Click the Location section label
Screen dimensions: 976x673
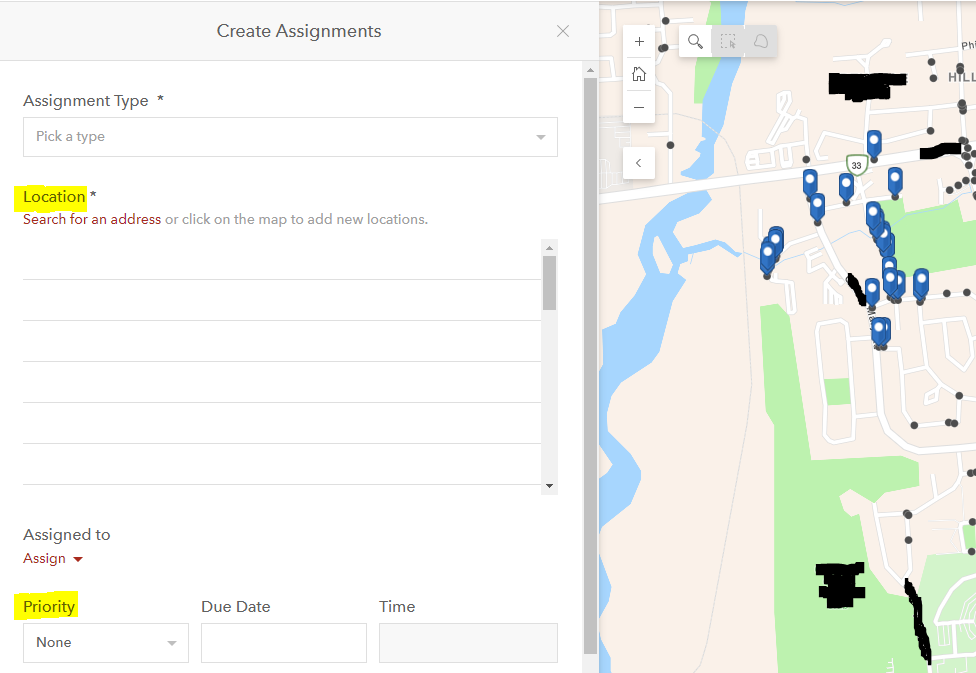[52, 197]
